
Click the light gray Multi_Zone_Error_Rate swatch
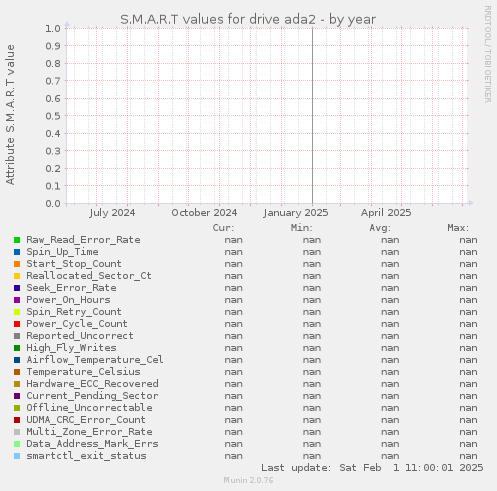(x=17, y=432)
